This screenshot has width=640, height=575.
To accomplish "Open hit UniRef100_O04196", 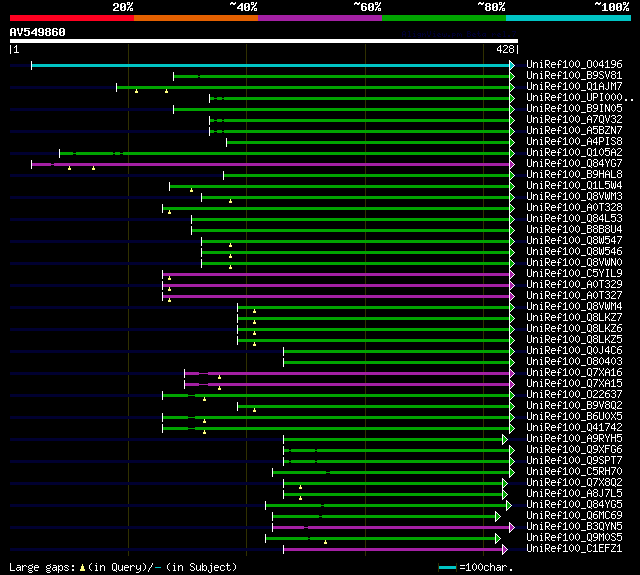I will click(x=574, y=64).
